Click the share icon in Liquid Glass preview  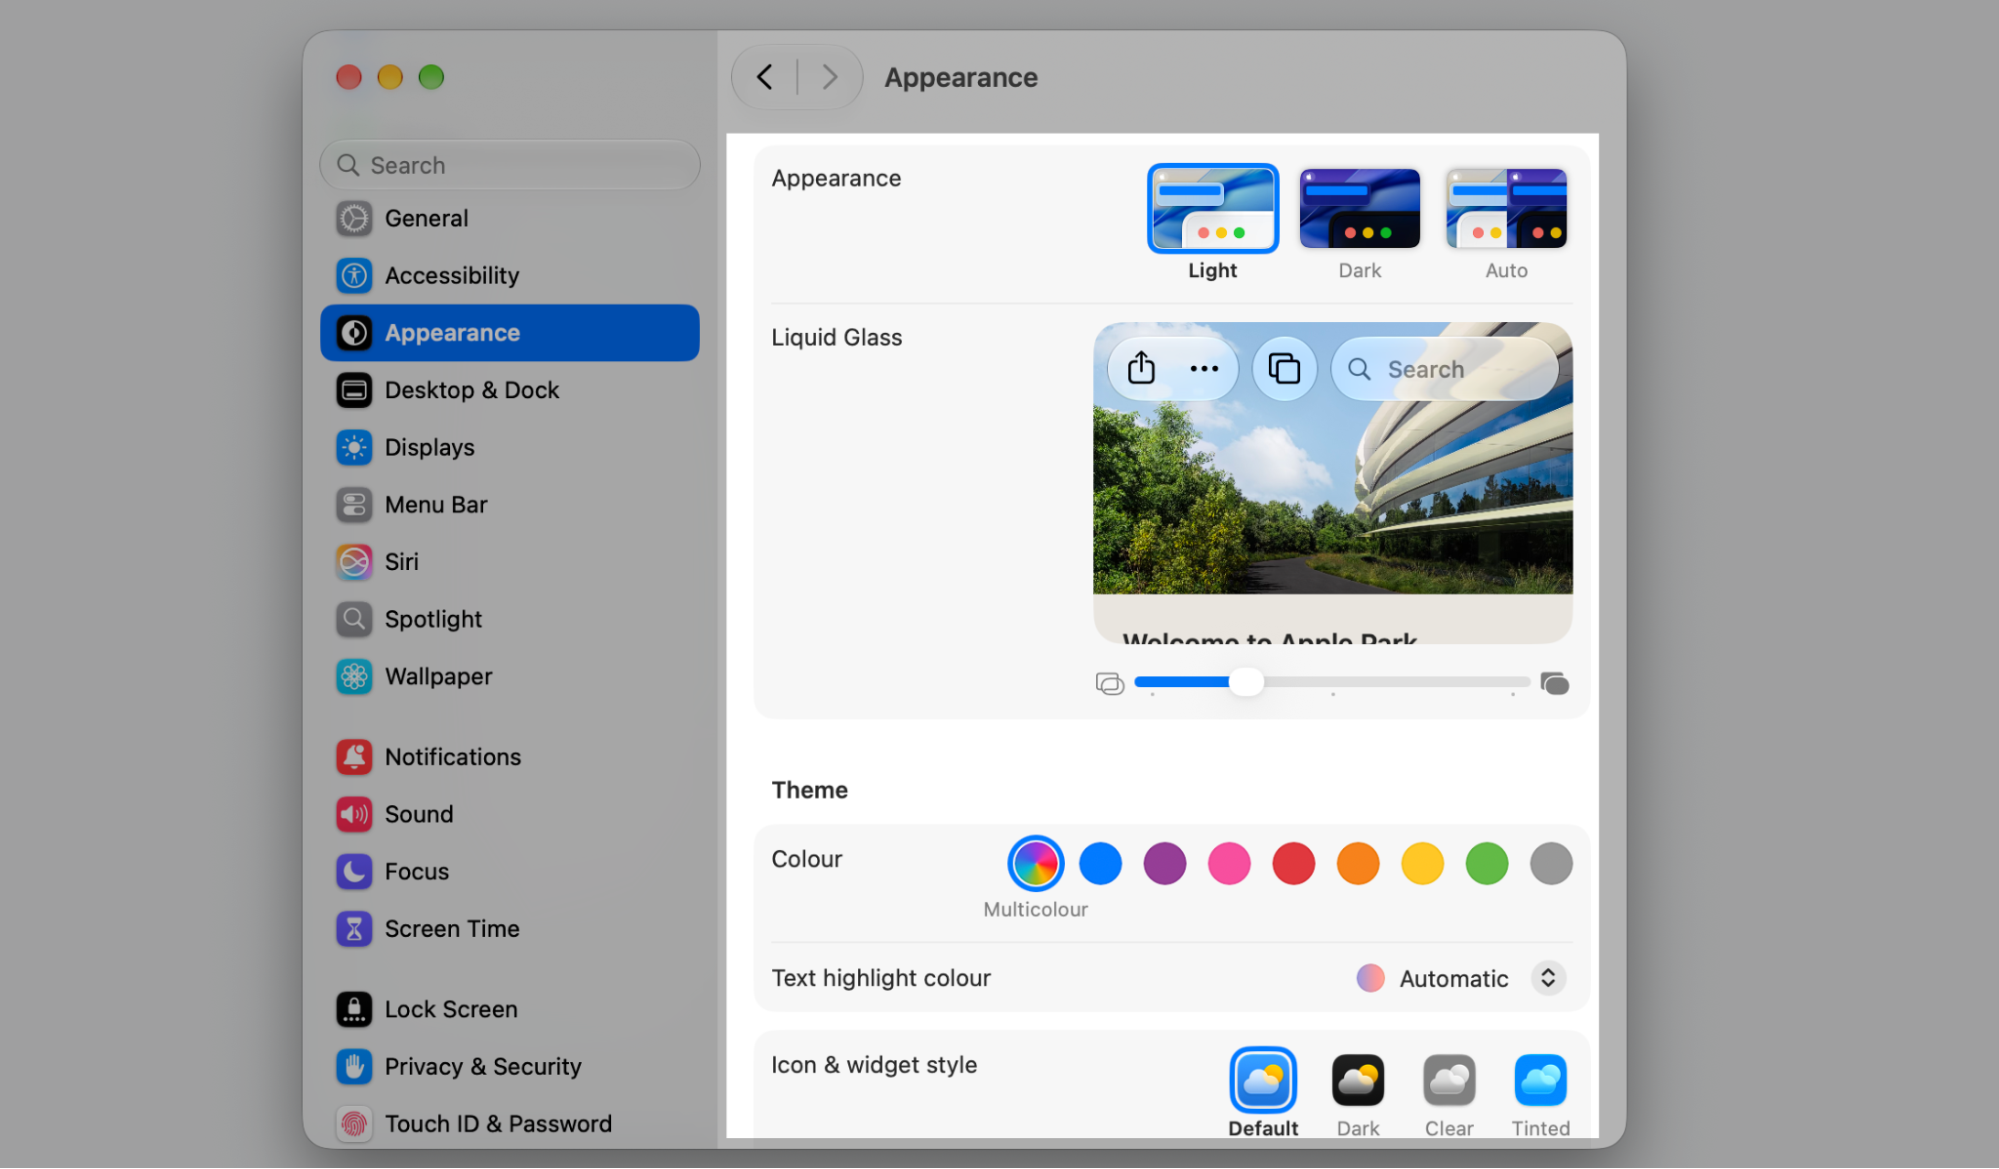tap(1141, 368)
